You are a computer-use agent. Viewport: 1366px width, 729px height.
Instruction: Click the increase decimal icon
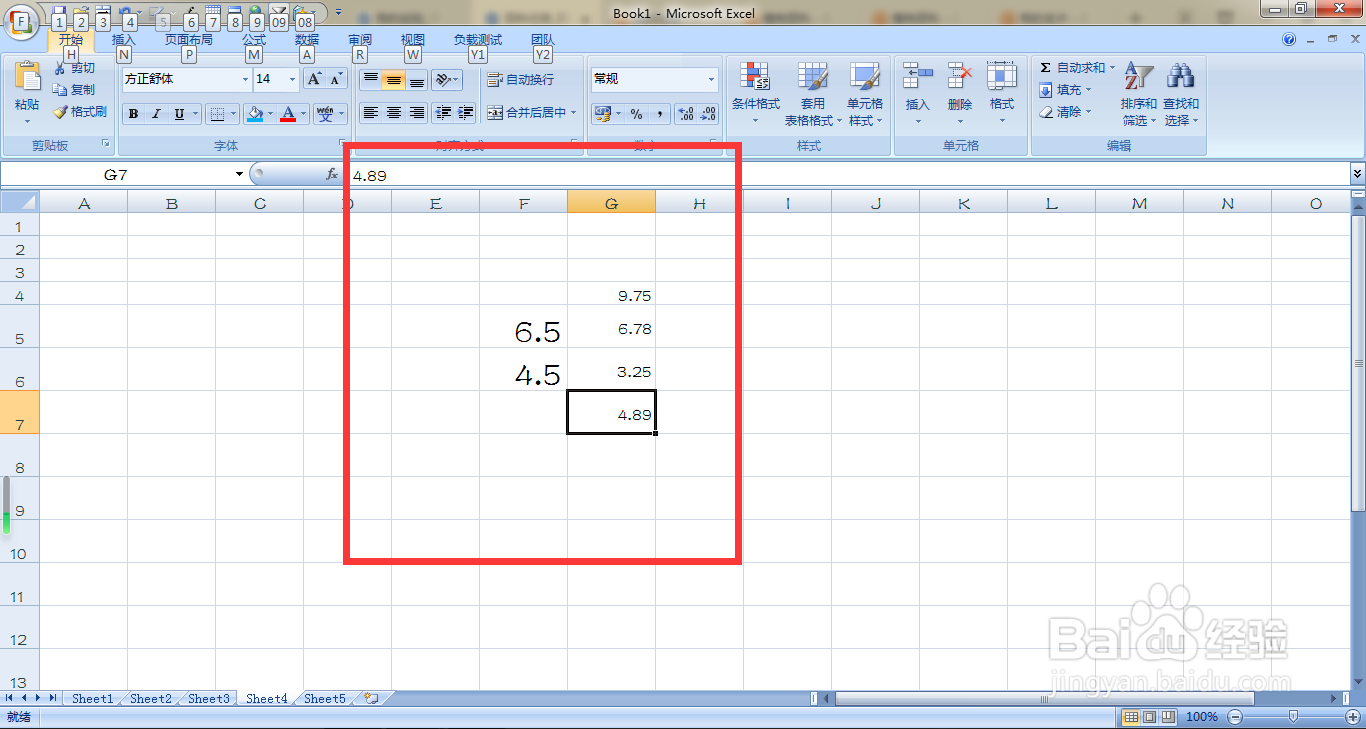[x=686, y=114]
